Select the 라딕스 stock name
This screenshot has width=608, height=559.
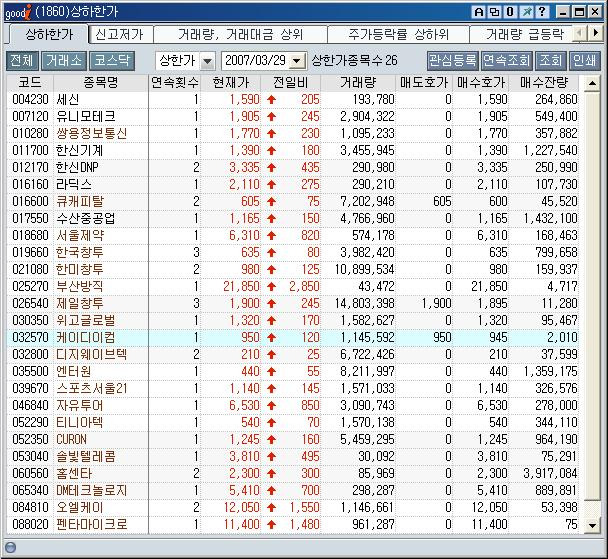(x=74, y=185)
